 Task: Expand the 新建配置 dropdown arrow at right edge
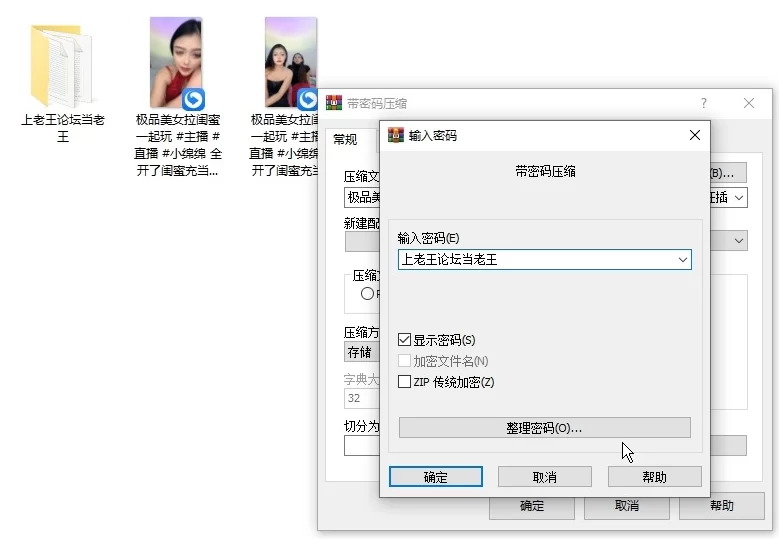pyautogui.click(x=739, y=241)
